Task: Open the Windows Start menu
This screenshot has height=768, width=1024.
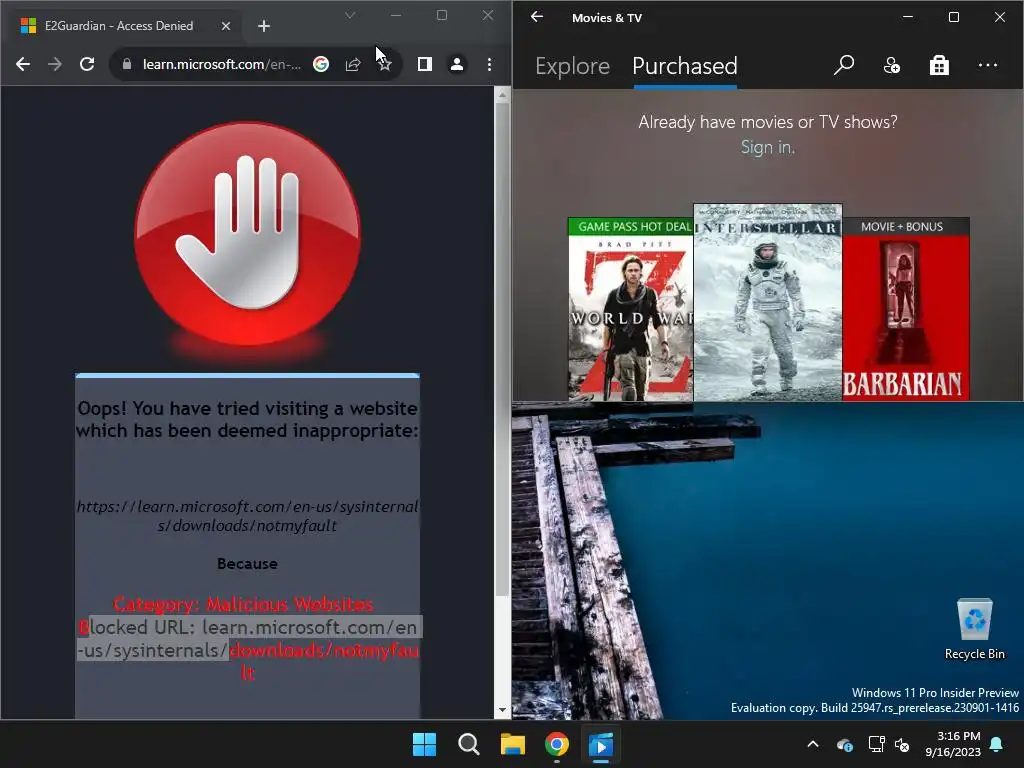Action: tap(424, 744)
